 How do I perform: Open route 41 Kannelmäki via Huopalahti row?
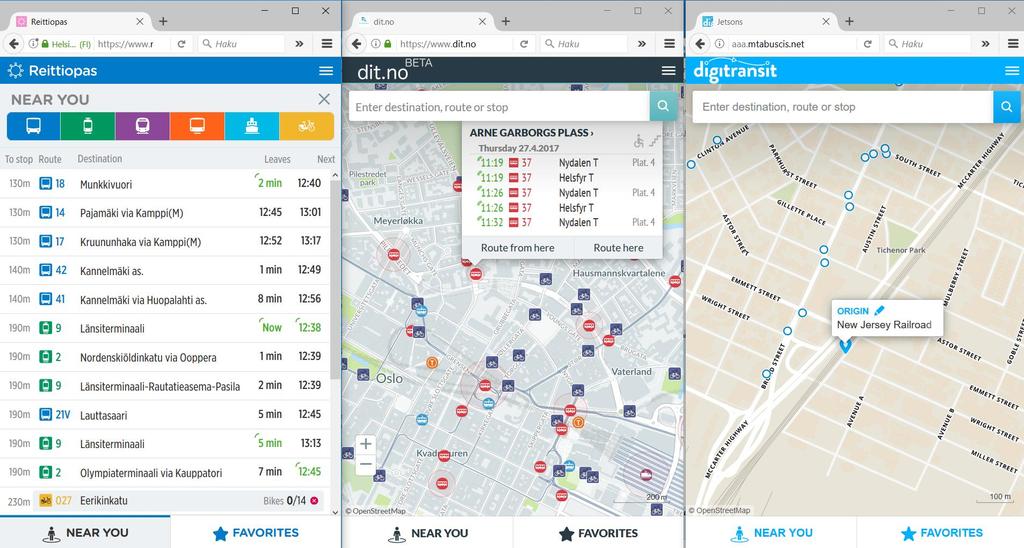165,299
